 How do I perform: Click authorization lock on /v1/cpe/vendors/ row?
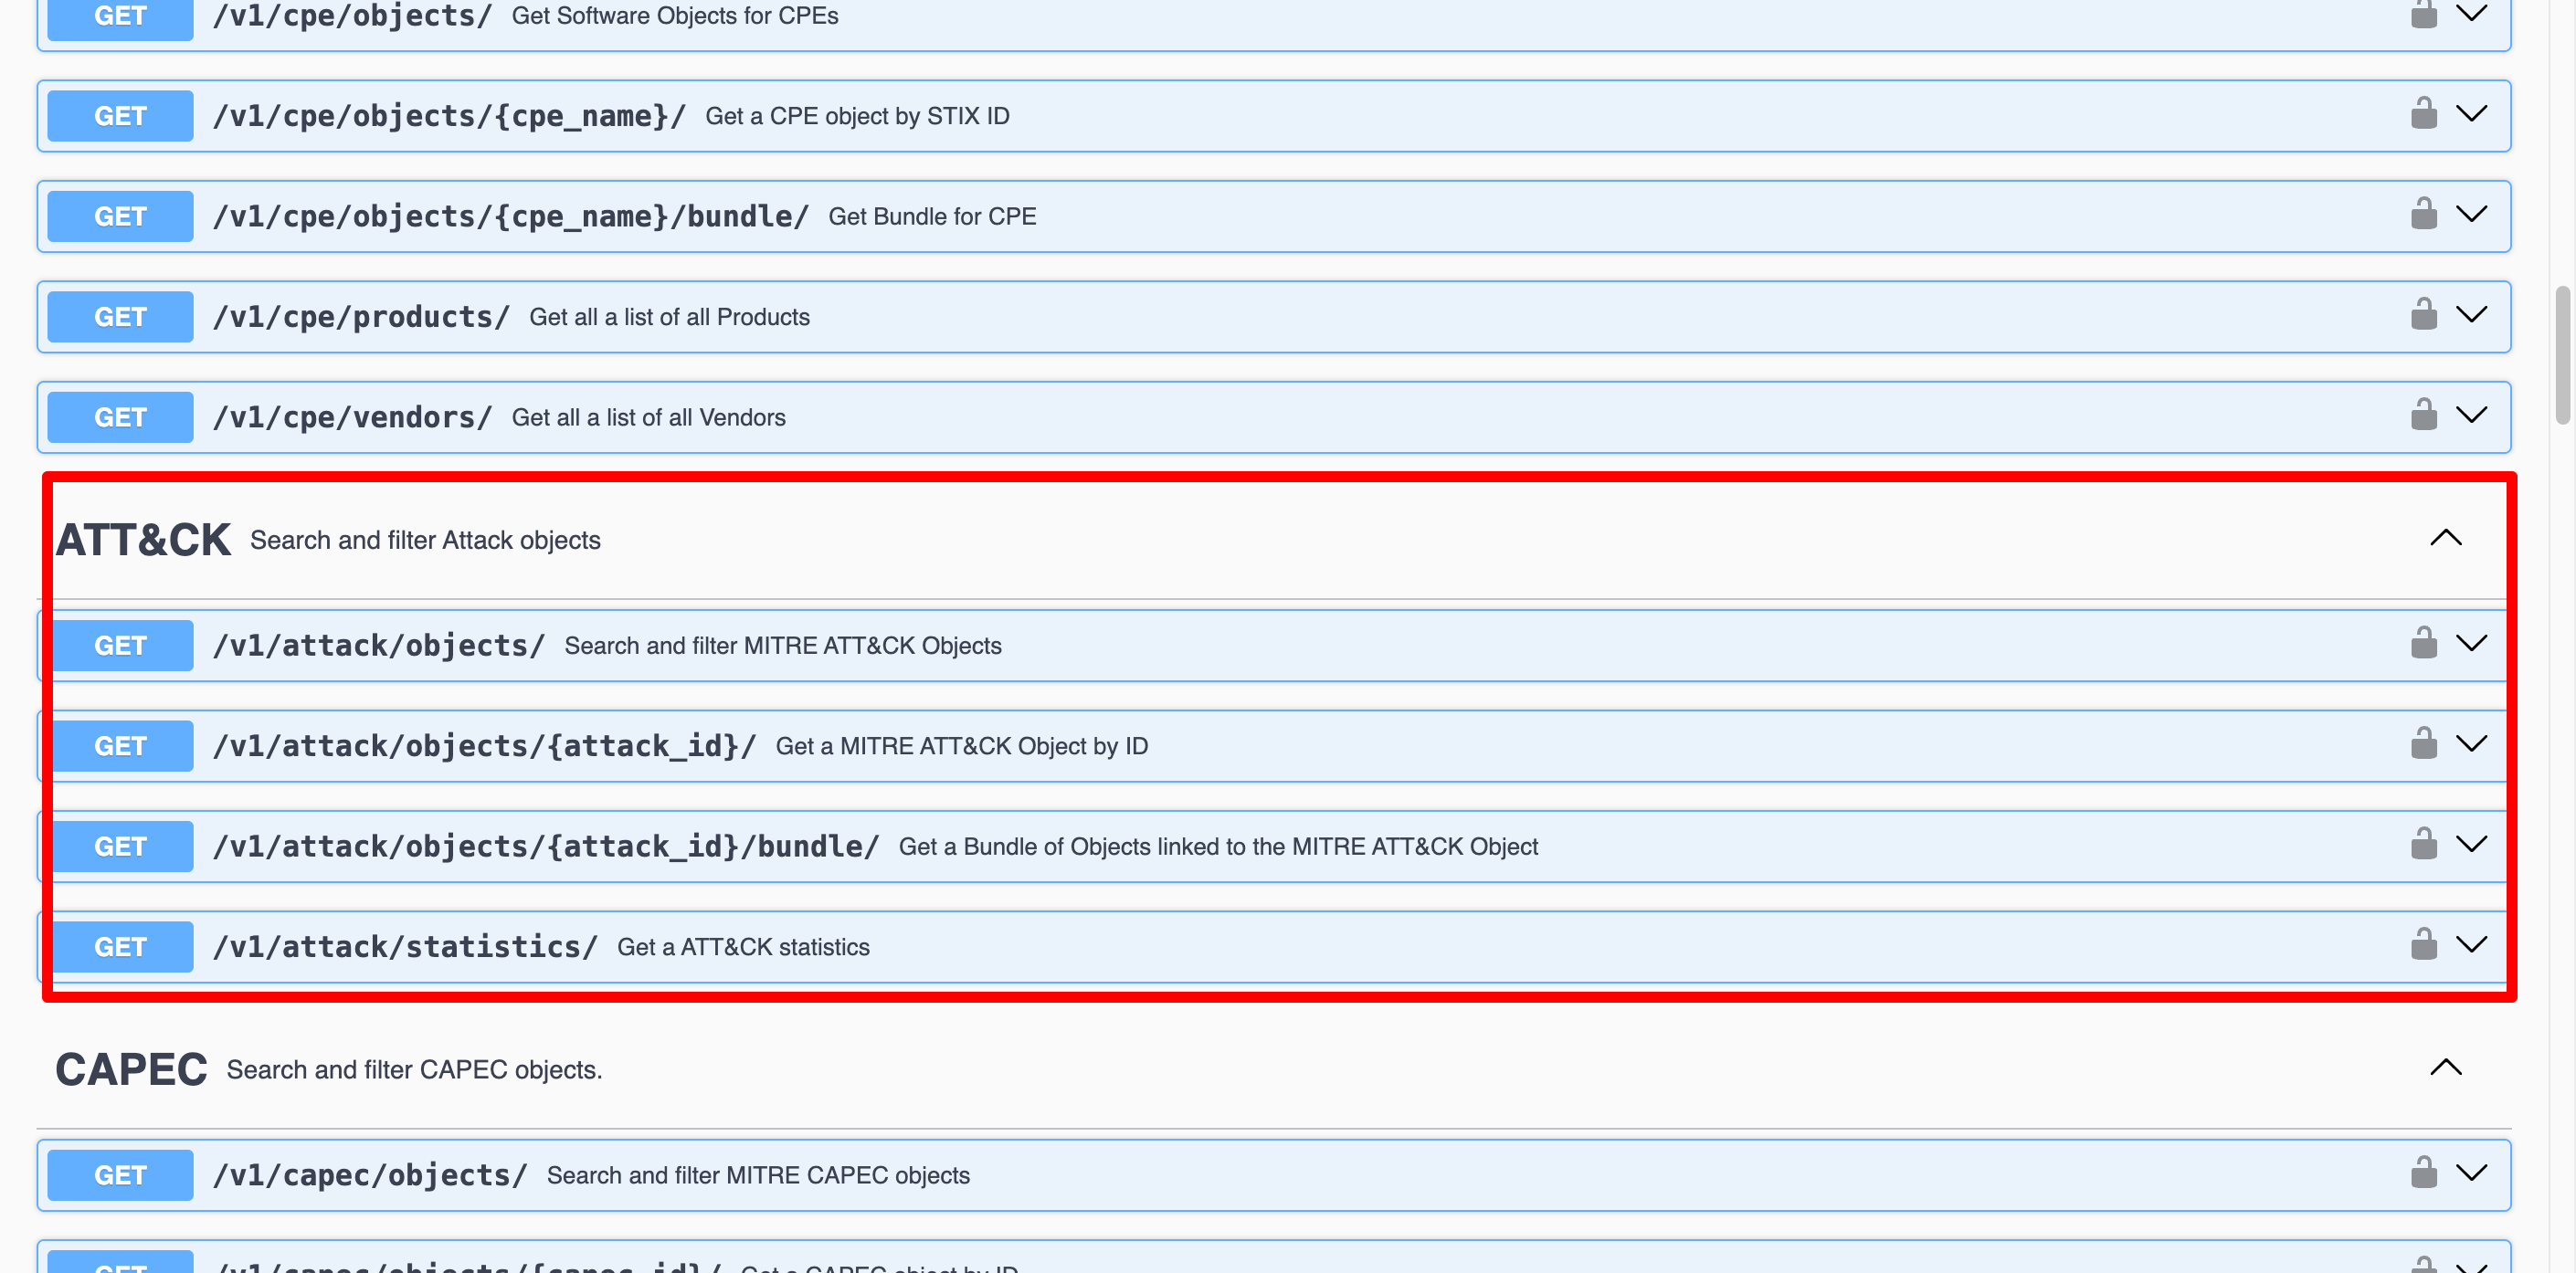[2423, 415]
